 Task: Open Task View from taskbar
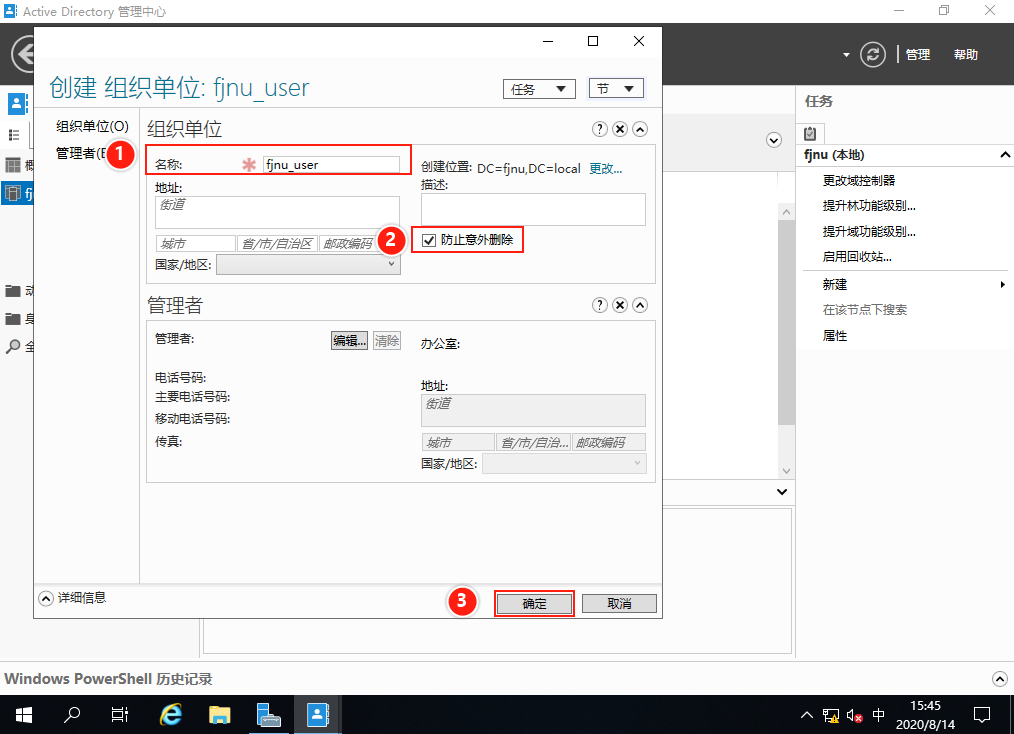120,715
